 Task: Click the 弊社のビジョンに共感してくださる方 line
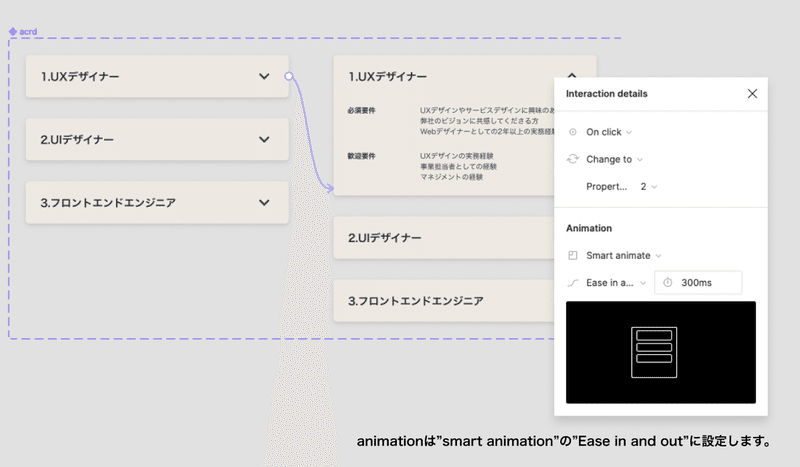pyautogui.click(x=479, y=121)
